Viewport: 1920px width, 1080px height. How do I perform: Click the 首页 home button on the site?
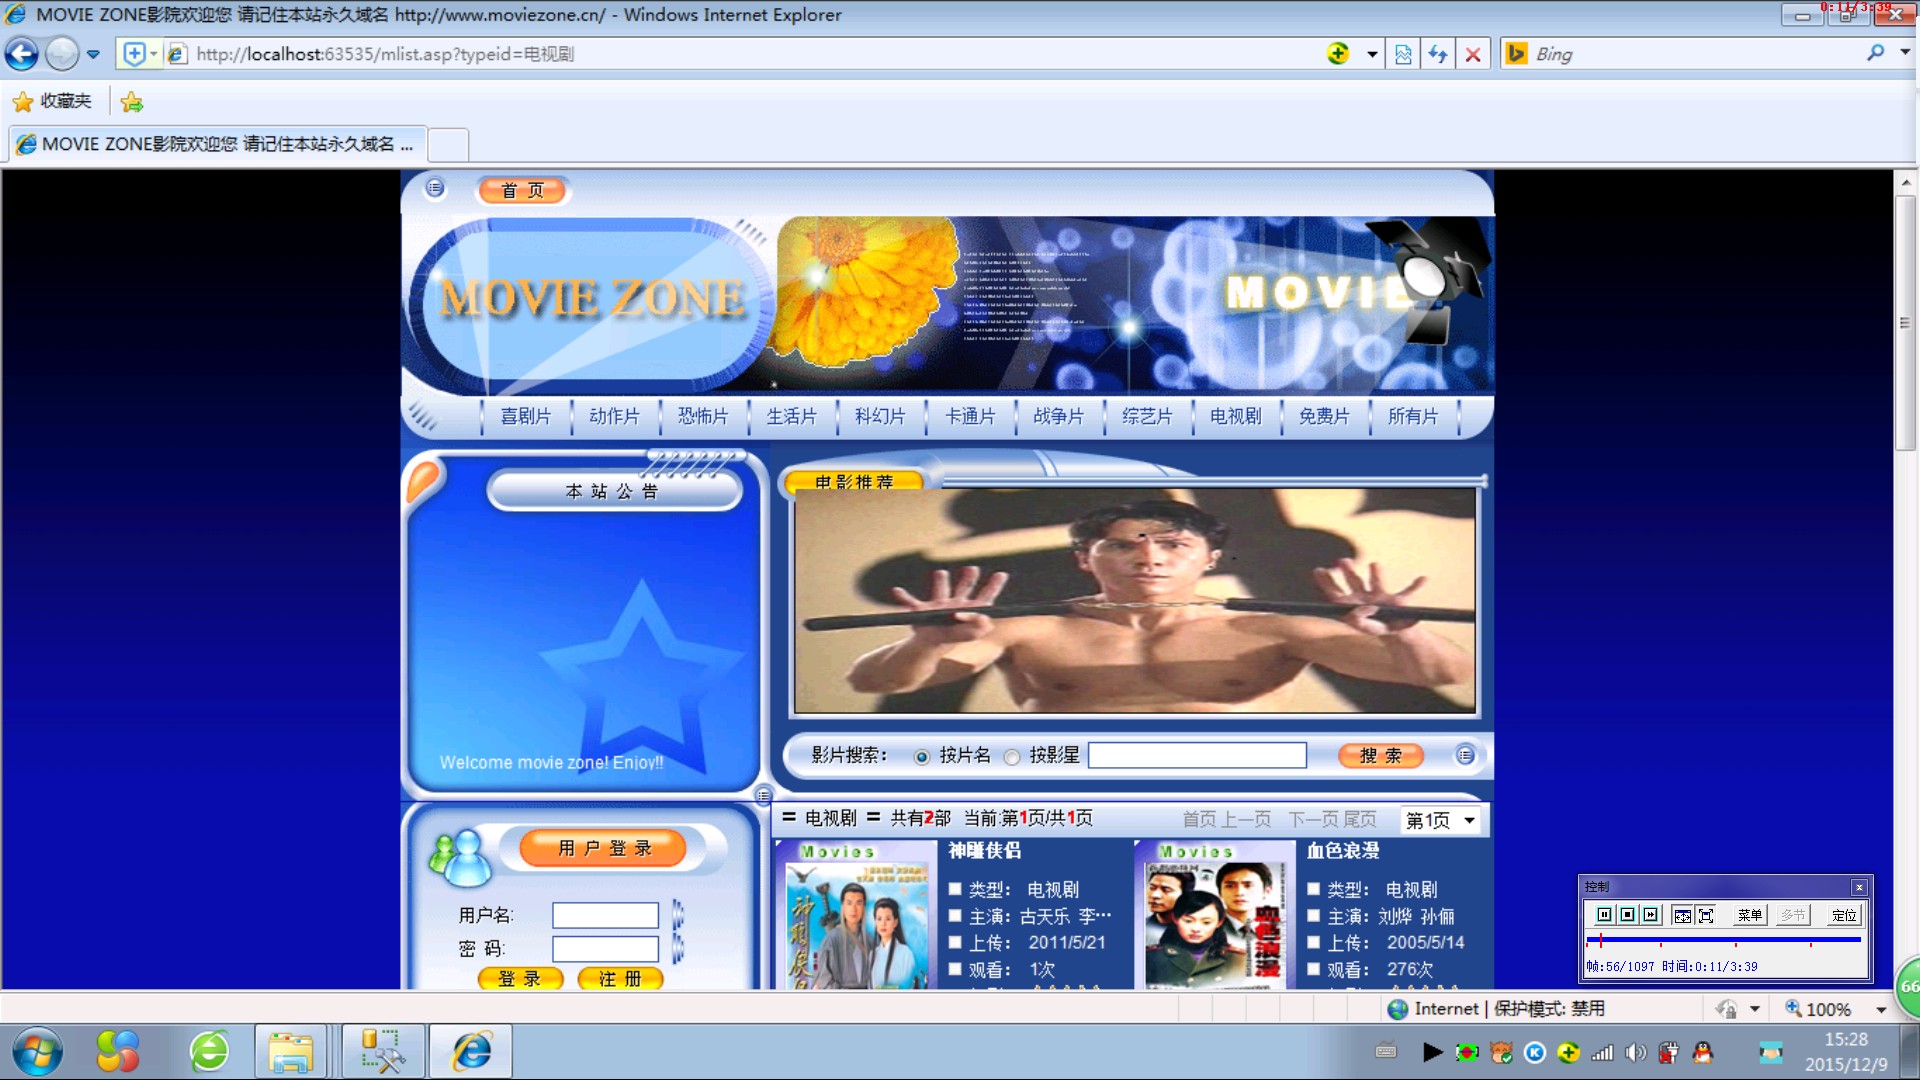pos(522,190)
